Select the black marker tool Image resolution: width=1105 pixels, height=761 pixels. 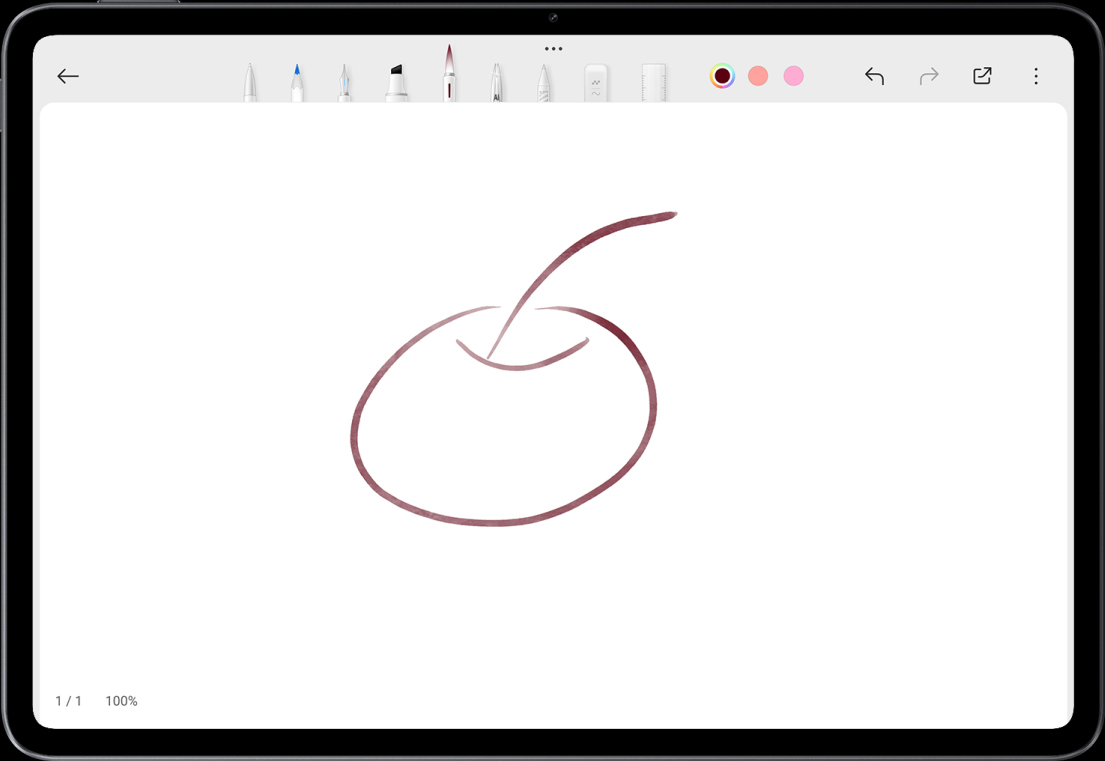point(396,82)
